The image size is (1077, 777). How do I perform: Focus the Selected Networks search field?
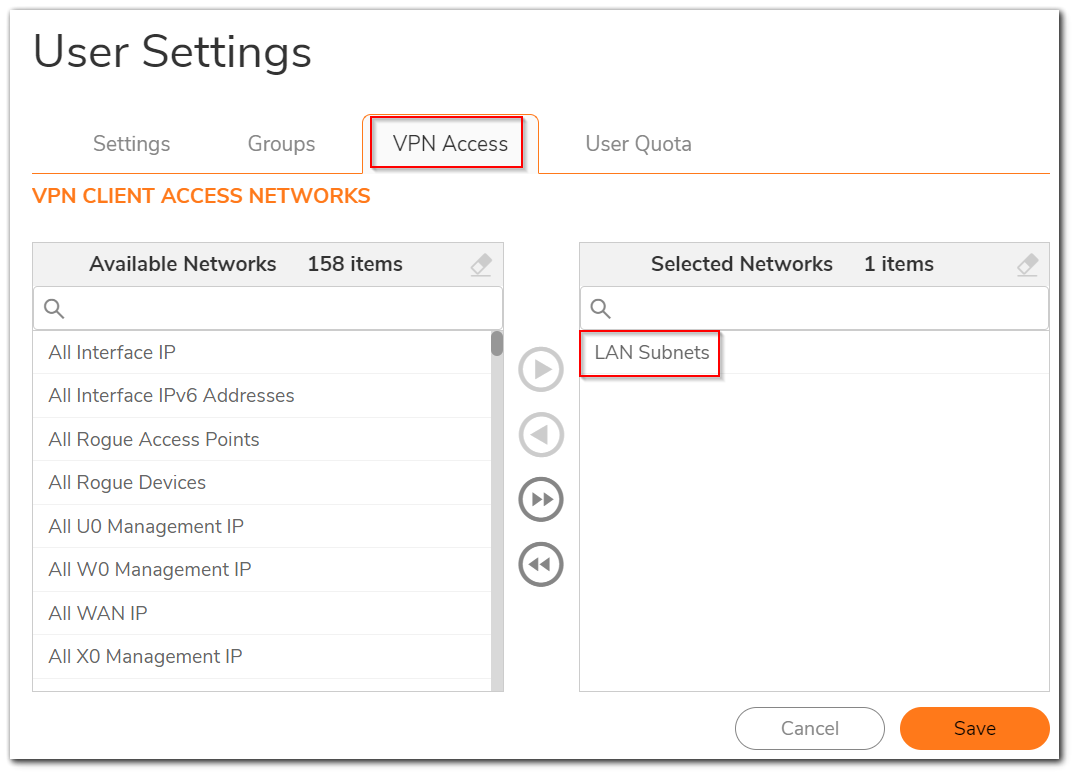click(825, 309)
